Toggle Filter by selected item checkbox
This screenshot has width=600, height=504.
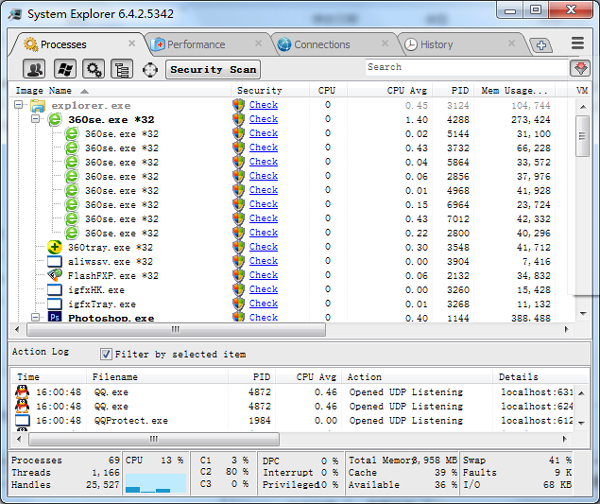[x=106, y=354]
